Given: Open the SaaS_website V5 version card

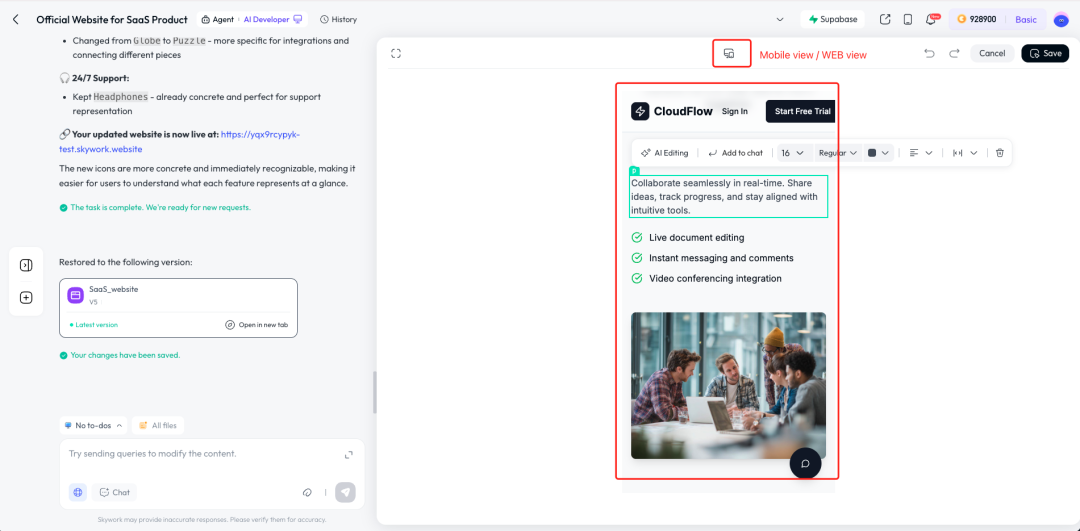Looking at the screenshot, I should coord(178,308).
